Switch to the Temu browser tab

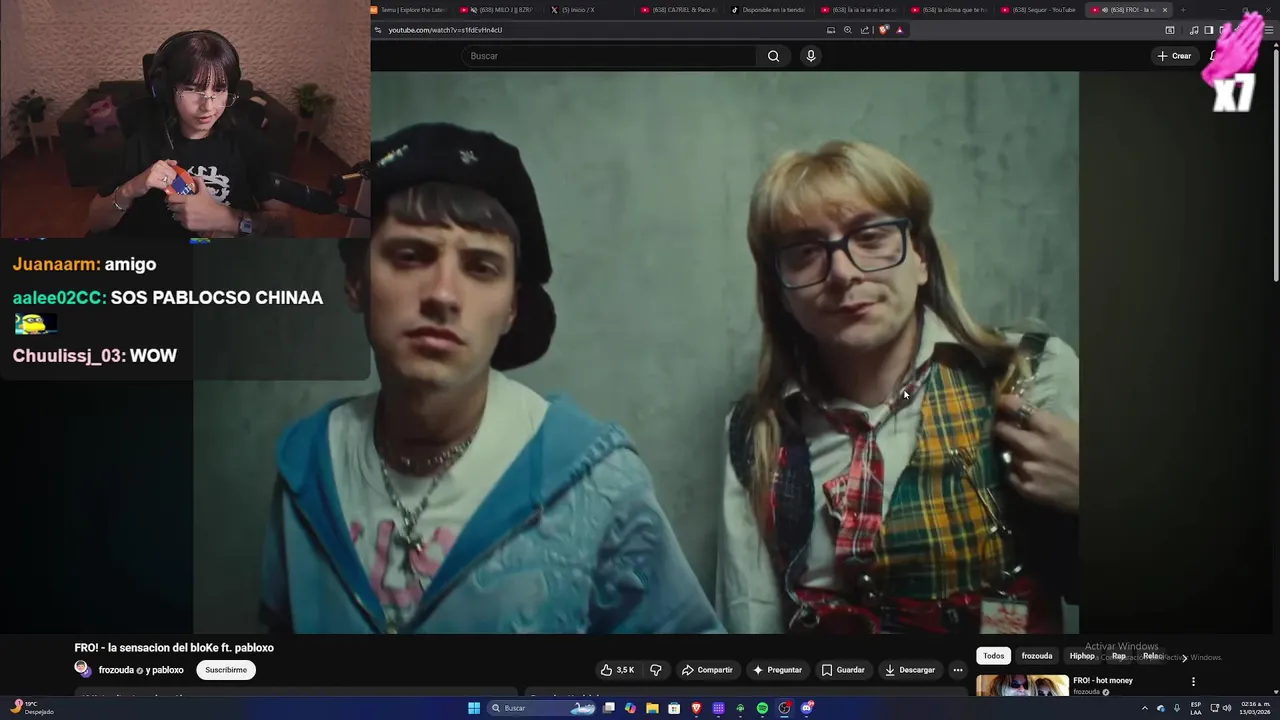click(x=410, y=10)
